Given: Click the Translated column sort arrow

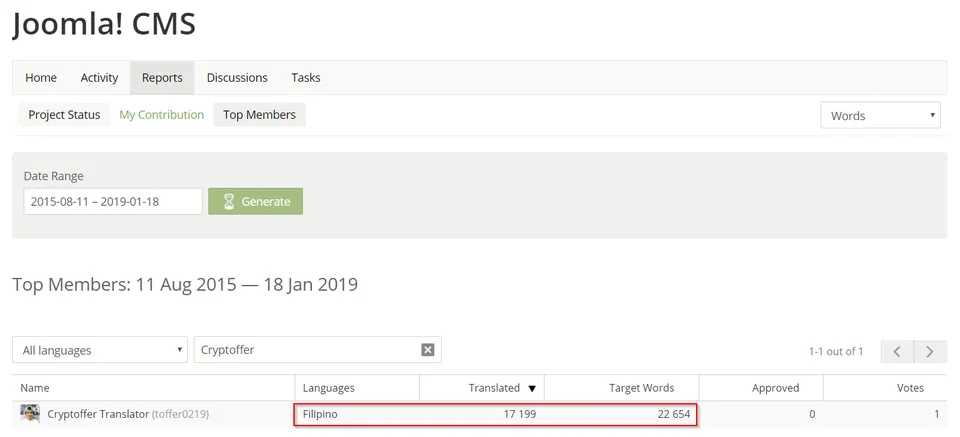Looking at the screenshot, I should (x=532, y=389).
